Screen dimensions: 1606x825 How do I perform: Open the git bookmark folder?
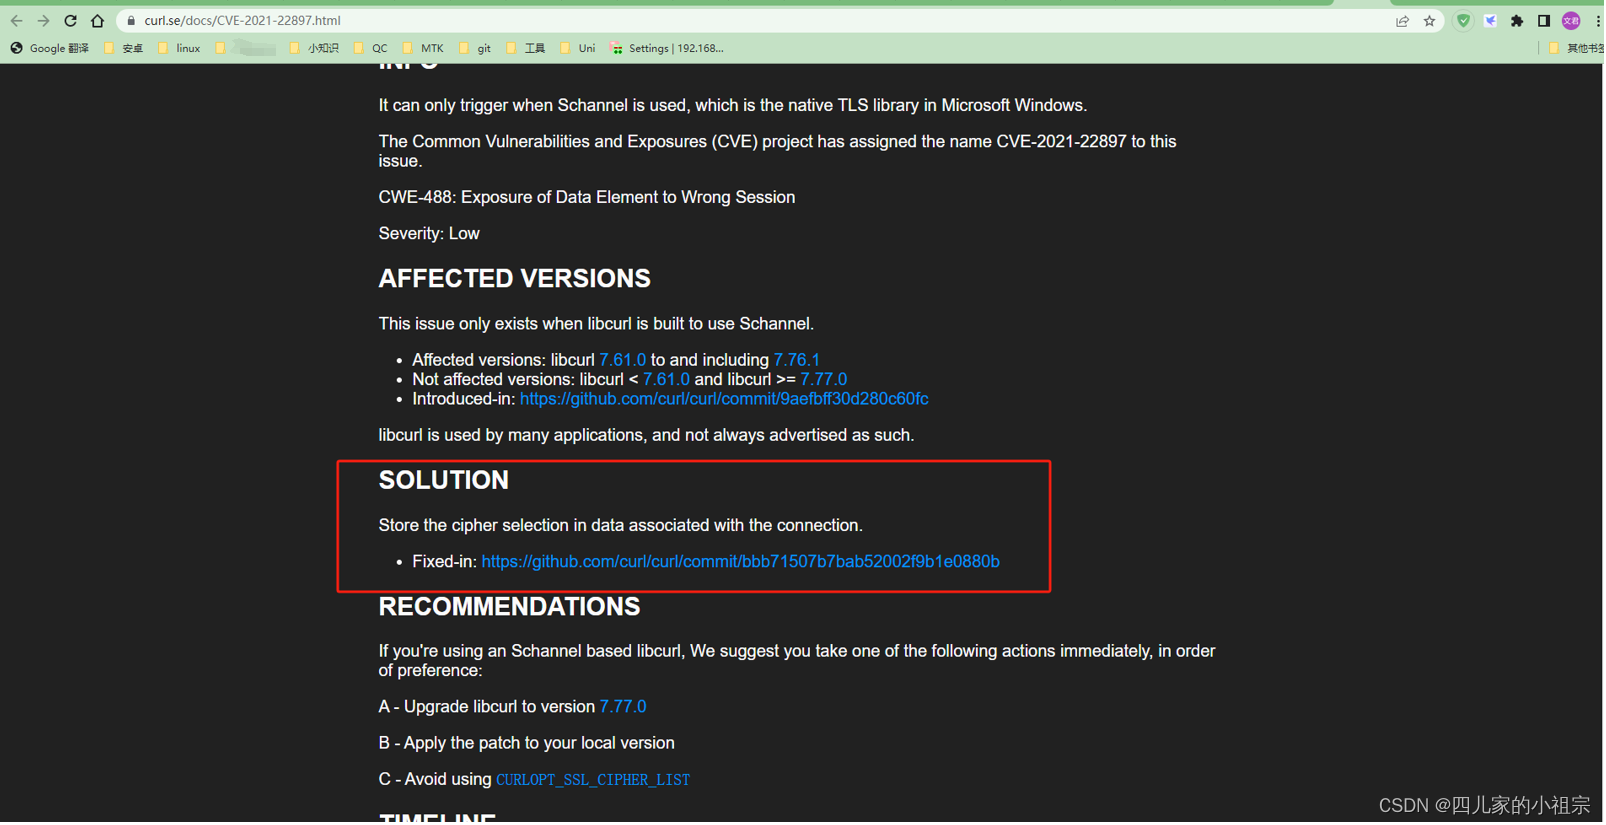pos(475,48)
